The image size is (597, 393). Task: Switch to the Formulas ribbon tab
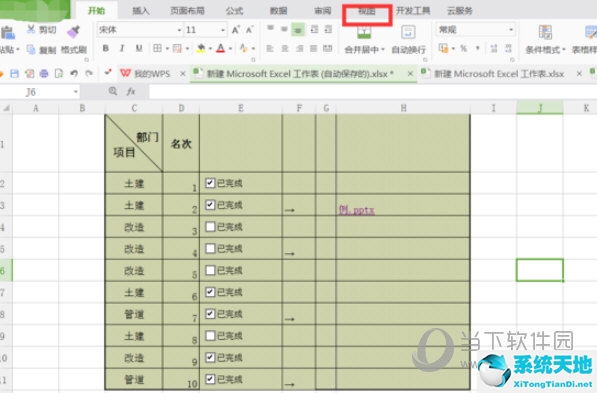(234, 11)
